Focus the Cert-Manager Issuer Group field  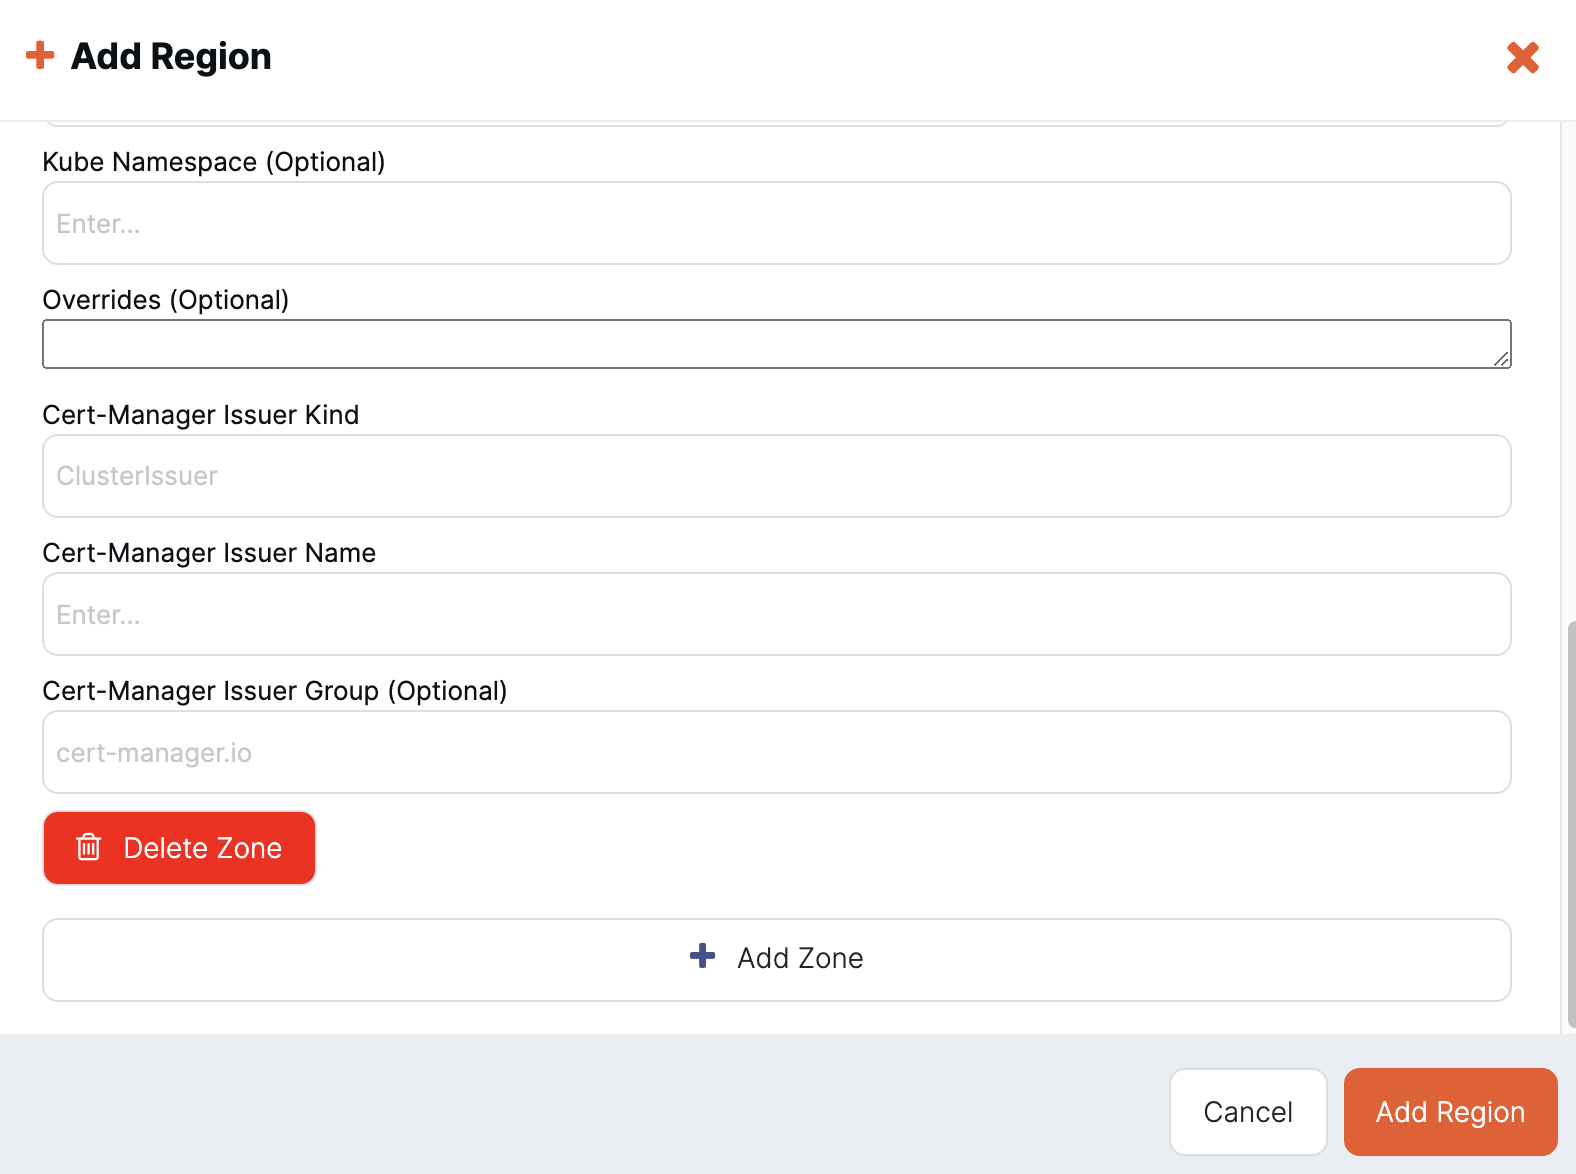tap(776, 752)
